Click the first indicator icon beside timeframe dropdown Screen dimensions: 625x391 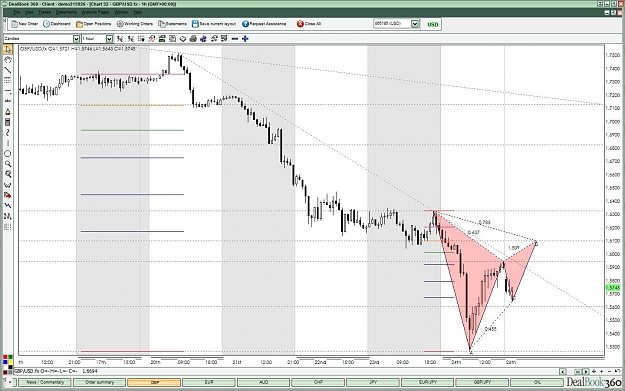(120, 39)
